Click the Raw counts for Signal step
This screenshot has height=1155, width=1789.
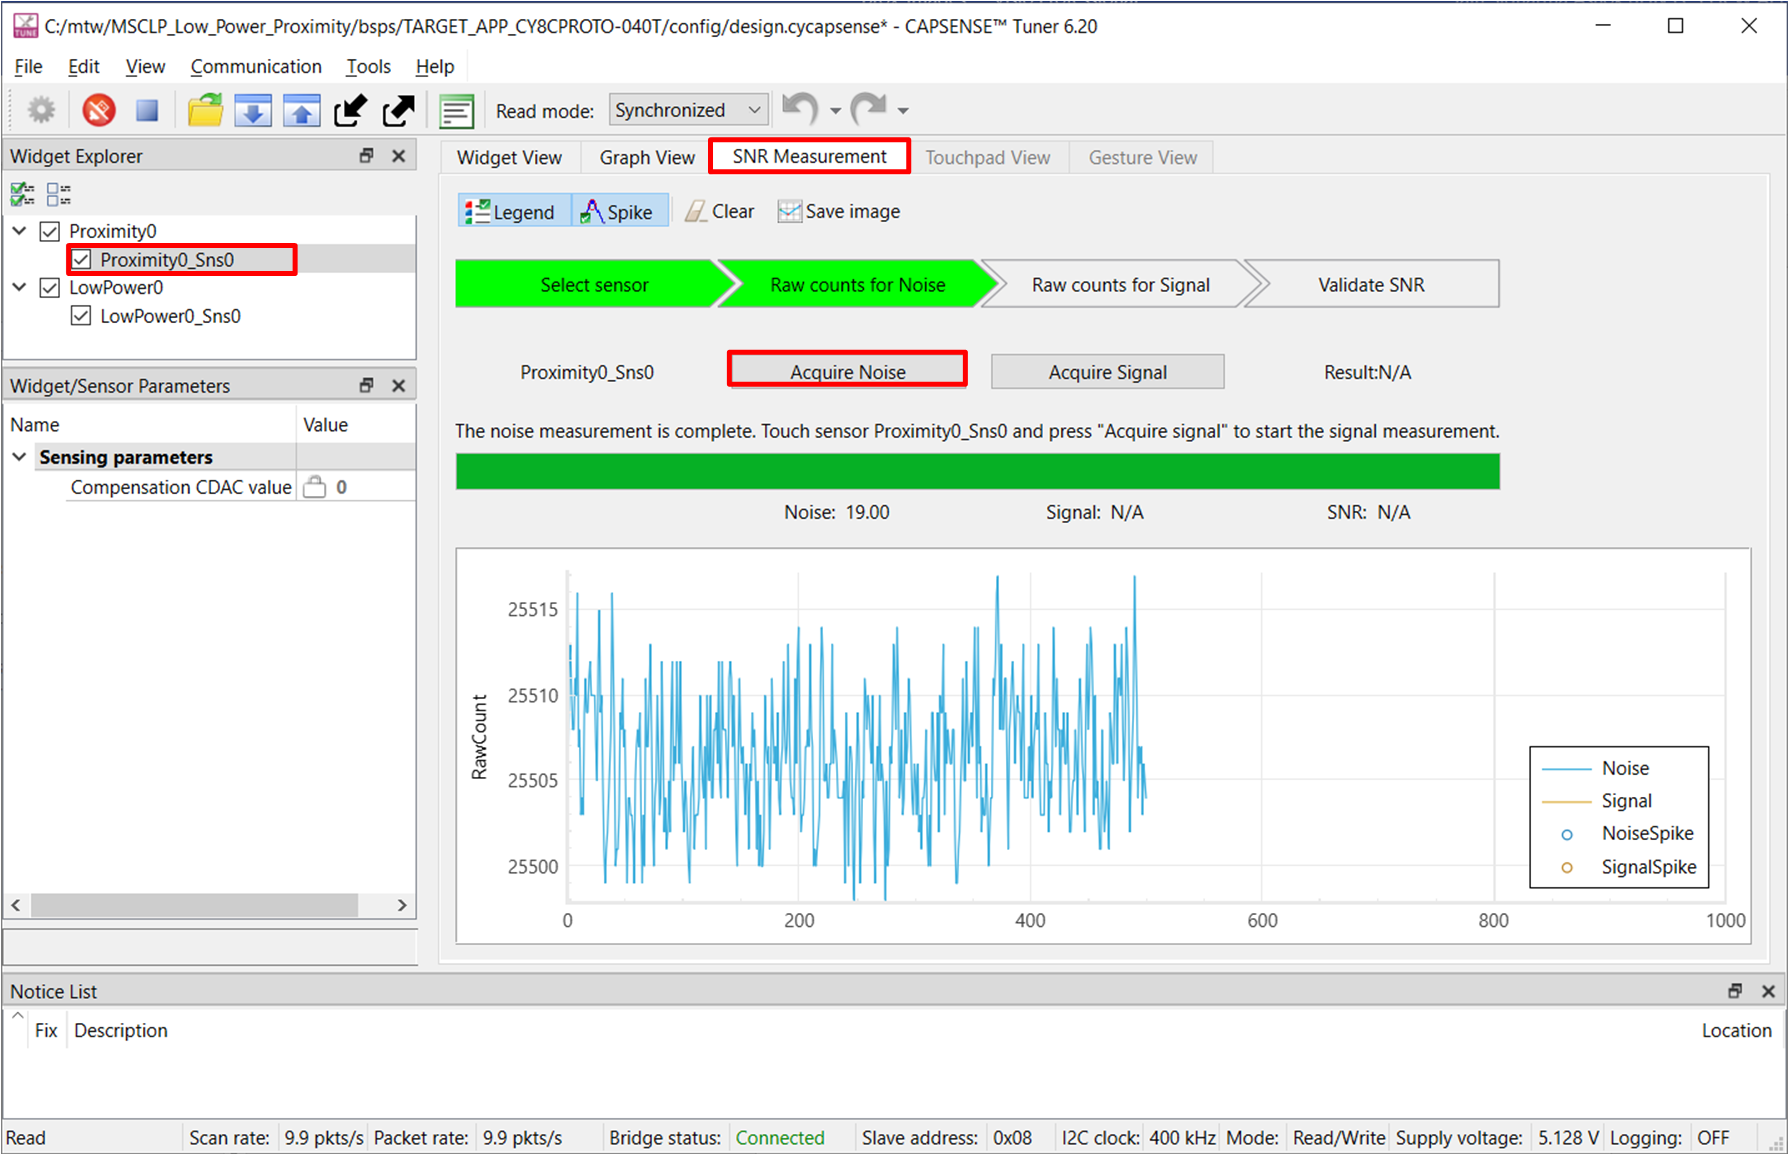pos(1120,284)
